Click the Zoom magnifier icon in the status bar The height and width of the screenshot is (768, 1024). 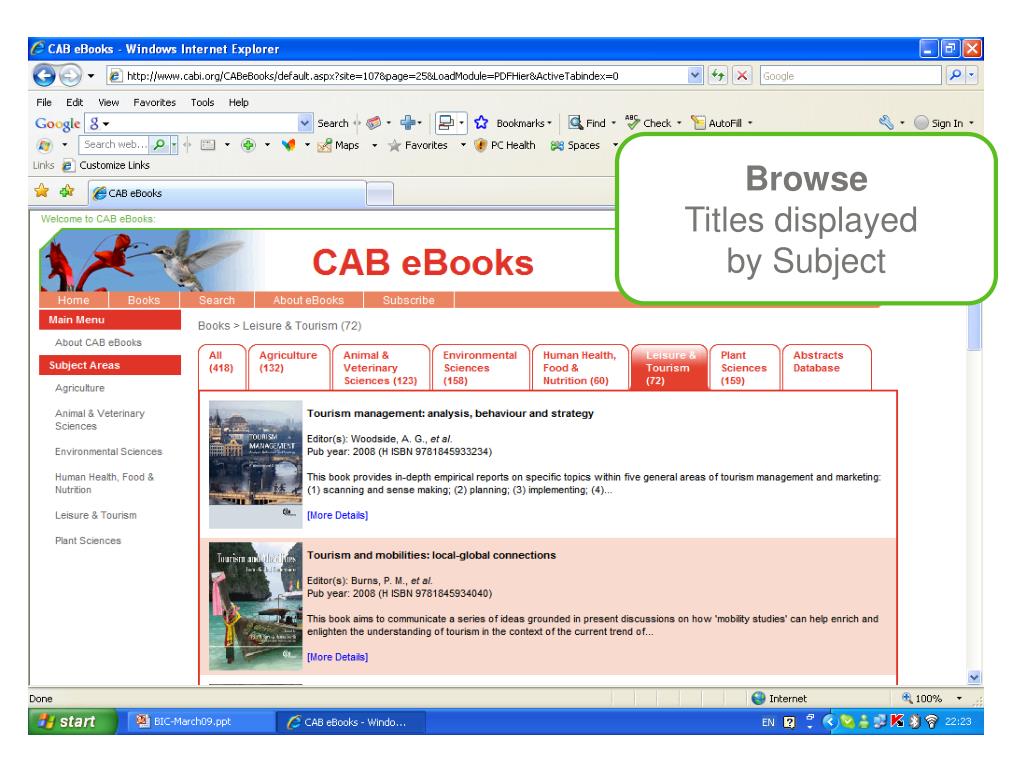(x=906, y=698)
